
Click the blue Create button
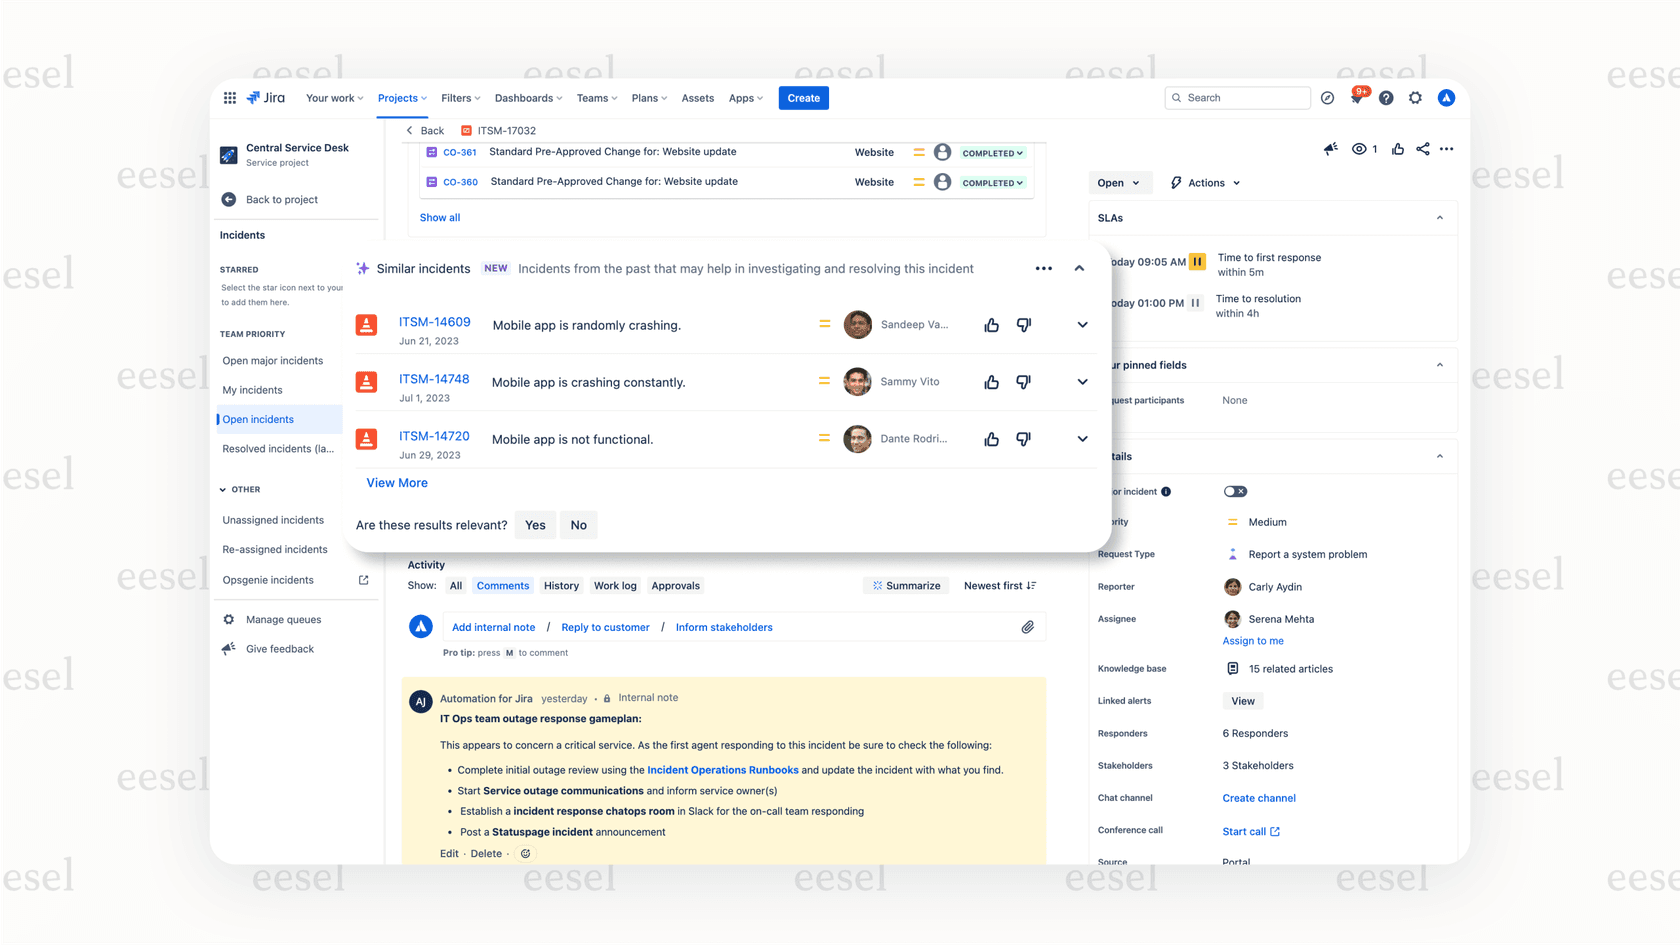(x=803, y=98)
